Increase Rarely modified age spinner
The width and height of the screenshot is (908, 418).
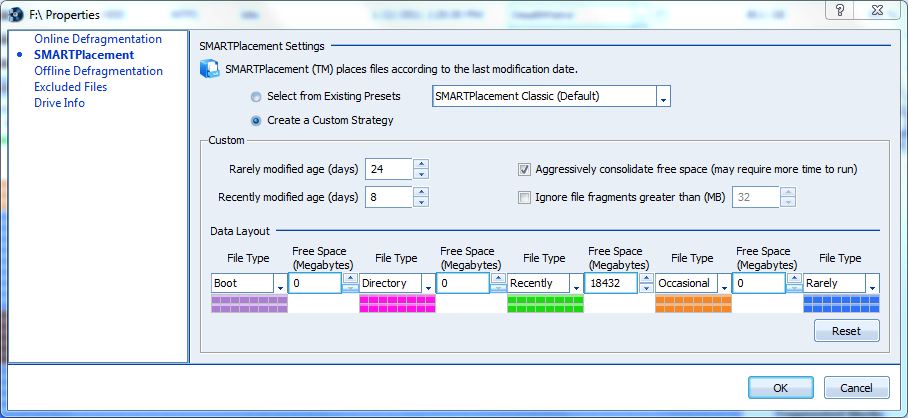(422, 163)
